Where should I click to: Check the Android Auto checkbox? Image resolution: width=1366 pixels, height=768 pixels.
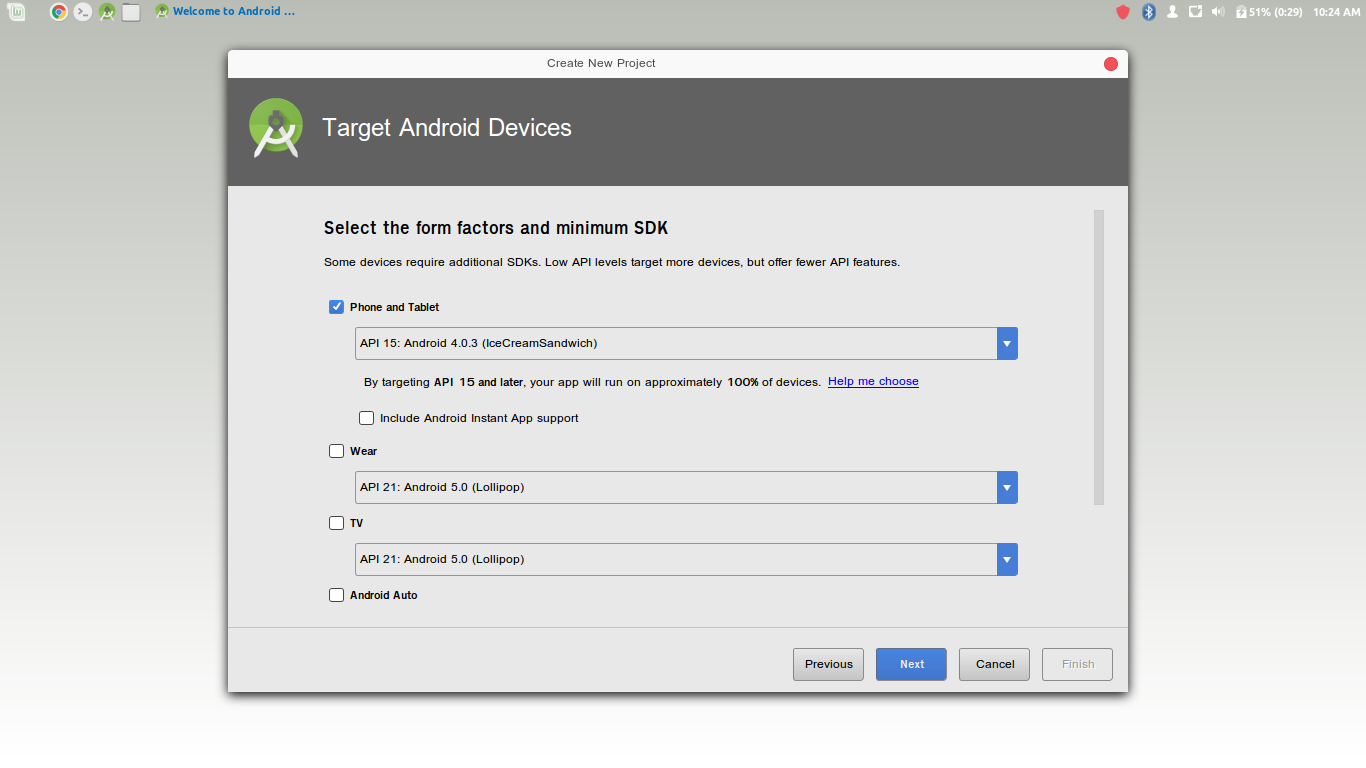tap(337, 595)
